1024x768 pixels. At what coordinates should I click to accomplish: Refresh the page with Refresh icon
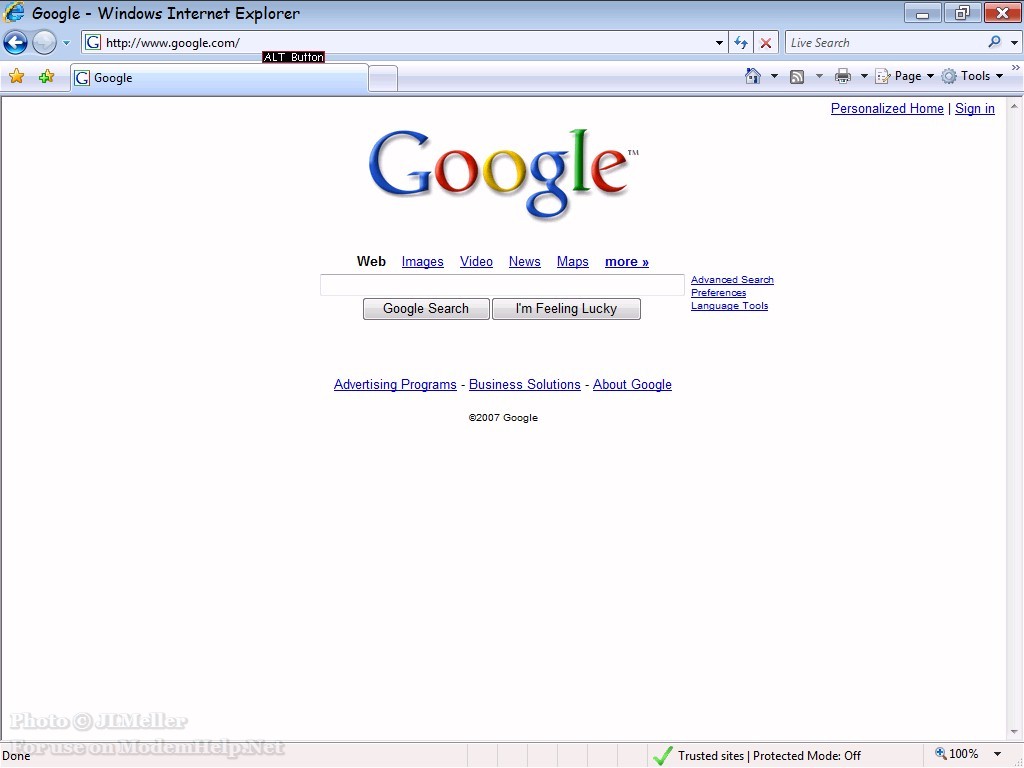coord(741,43)
